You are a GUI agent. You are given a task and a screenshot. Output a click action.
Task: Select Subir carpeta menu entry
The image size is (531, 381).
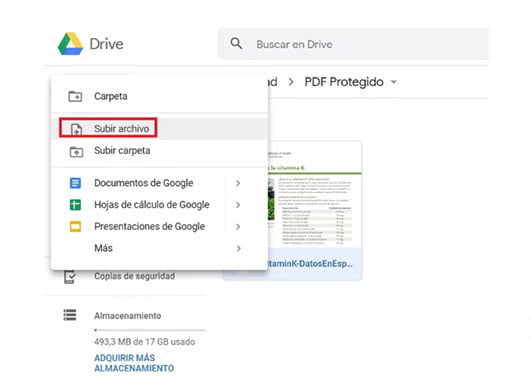pos(159,151)
